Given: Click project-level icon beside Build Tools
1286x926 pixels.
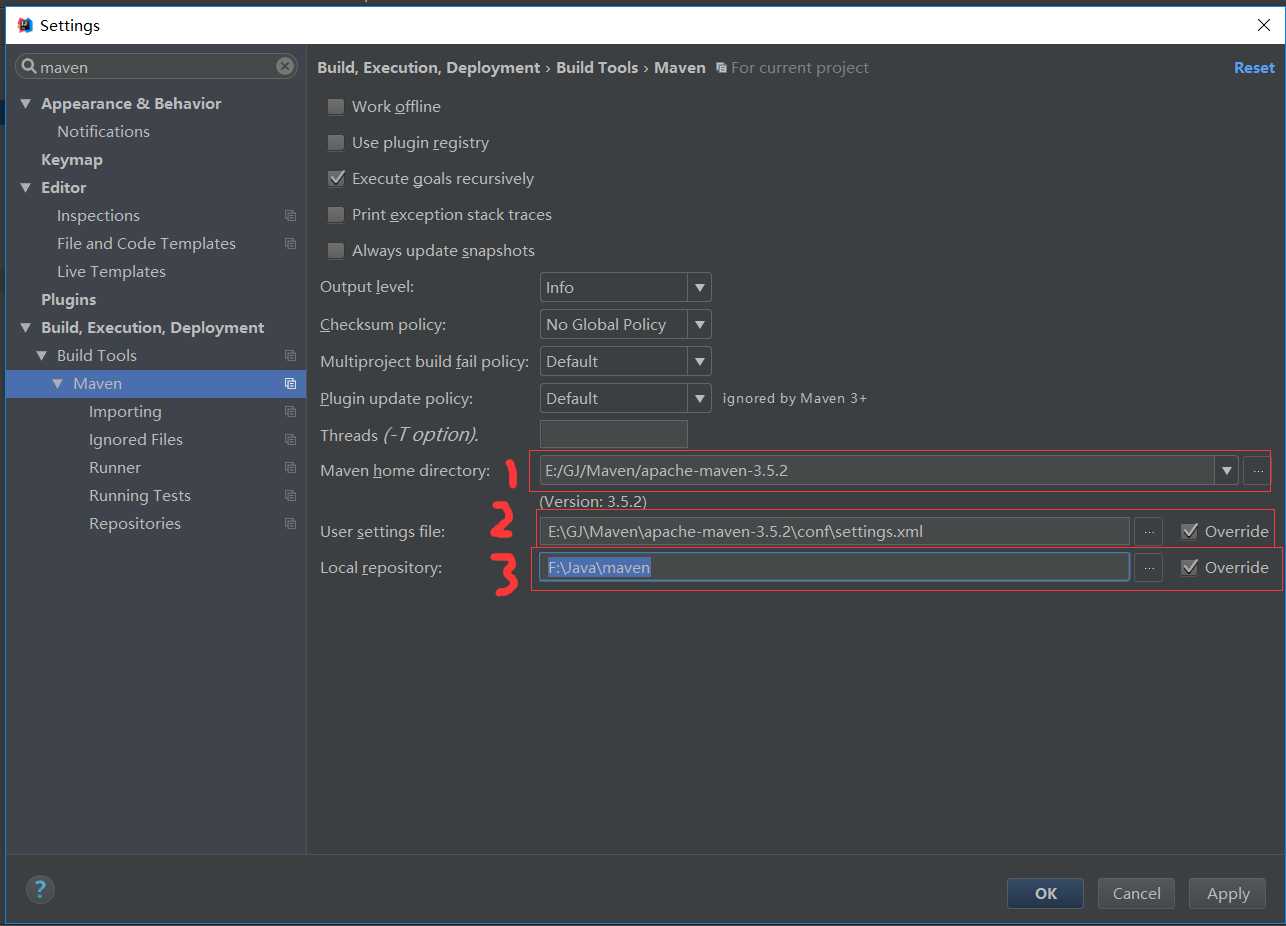Looking at the screenshot, I should click(x=290, y=356).
